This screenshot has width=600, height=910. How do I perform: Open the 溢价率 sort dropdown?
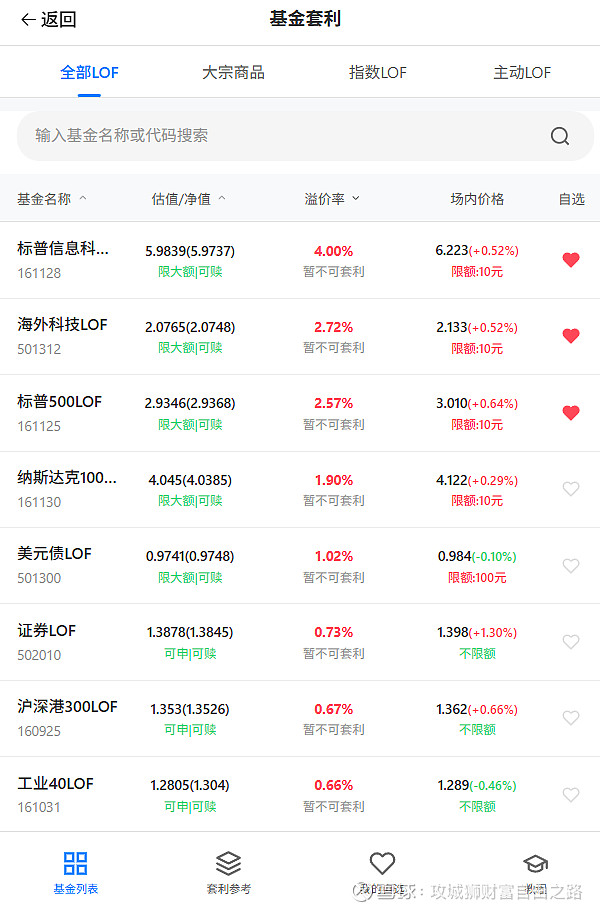(356, 198)
